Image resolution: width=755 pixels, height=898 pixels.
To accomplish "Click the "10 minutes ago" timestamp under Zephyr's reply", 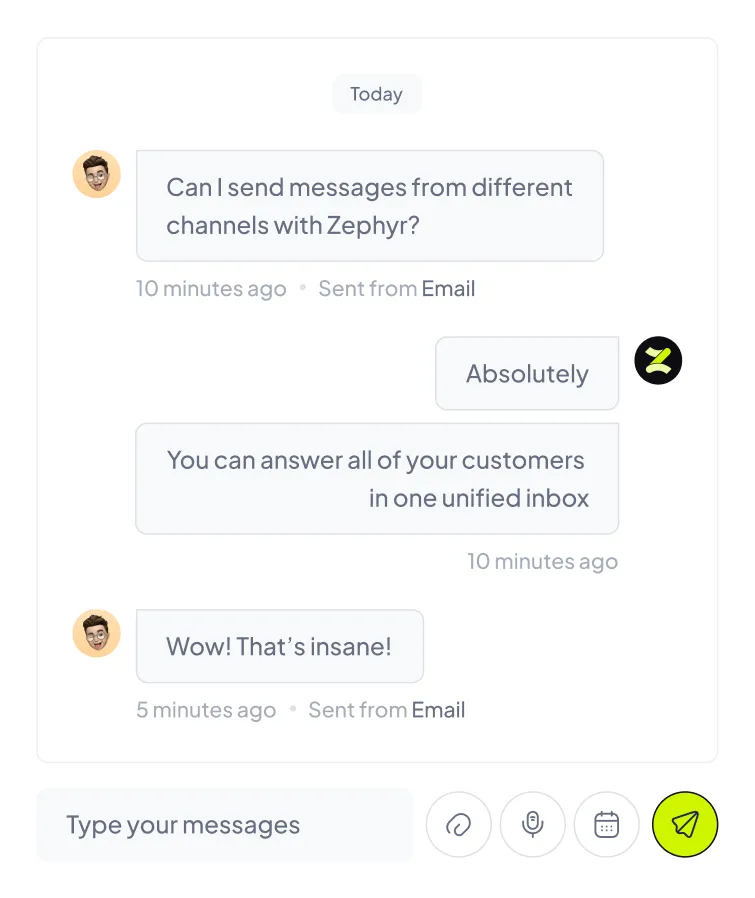I will tap(542, 561).
